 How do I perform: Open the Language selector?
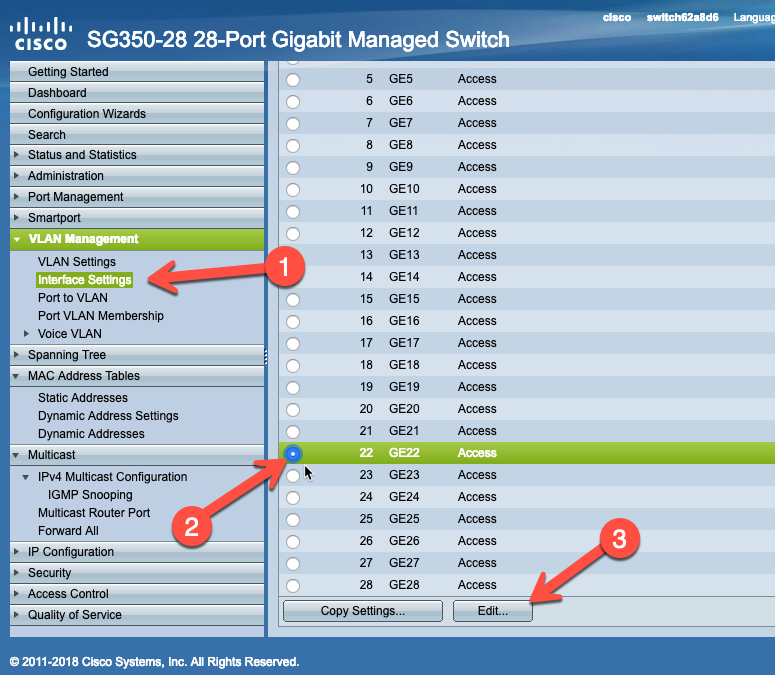point(754,17)
